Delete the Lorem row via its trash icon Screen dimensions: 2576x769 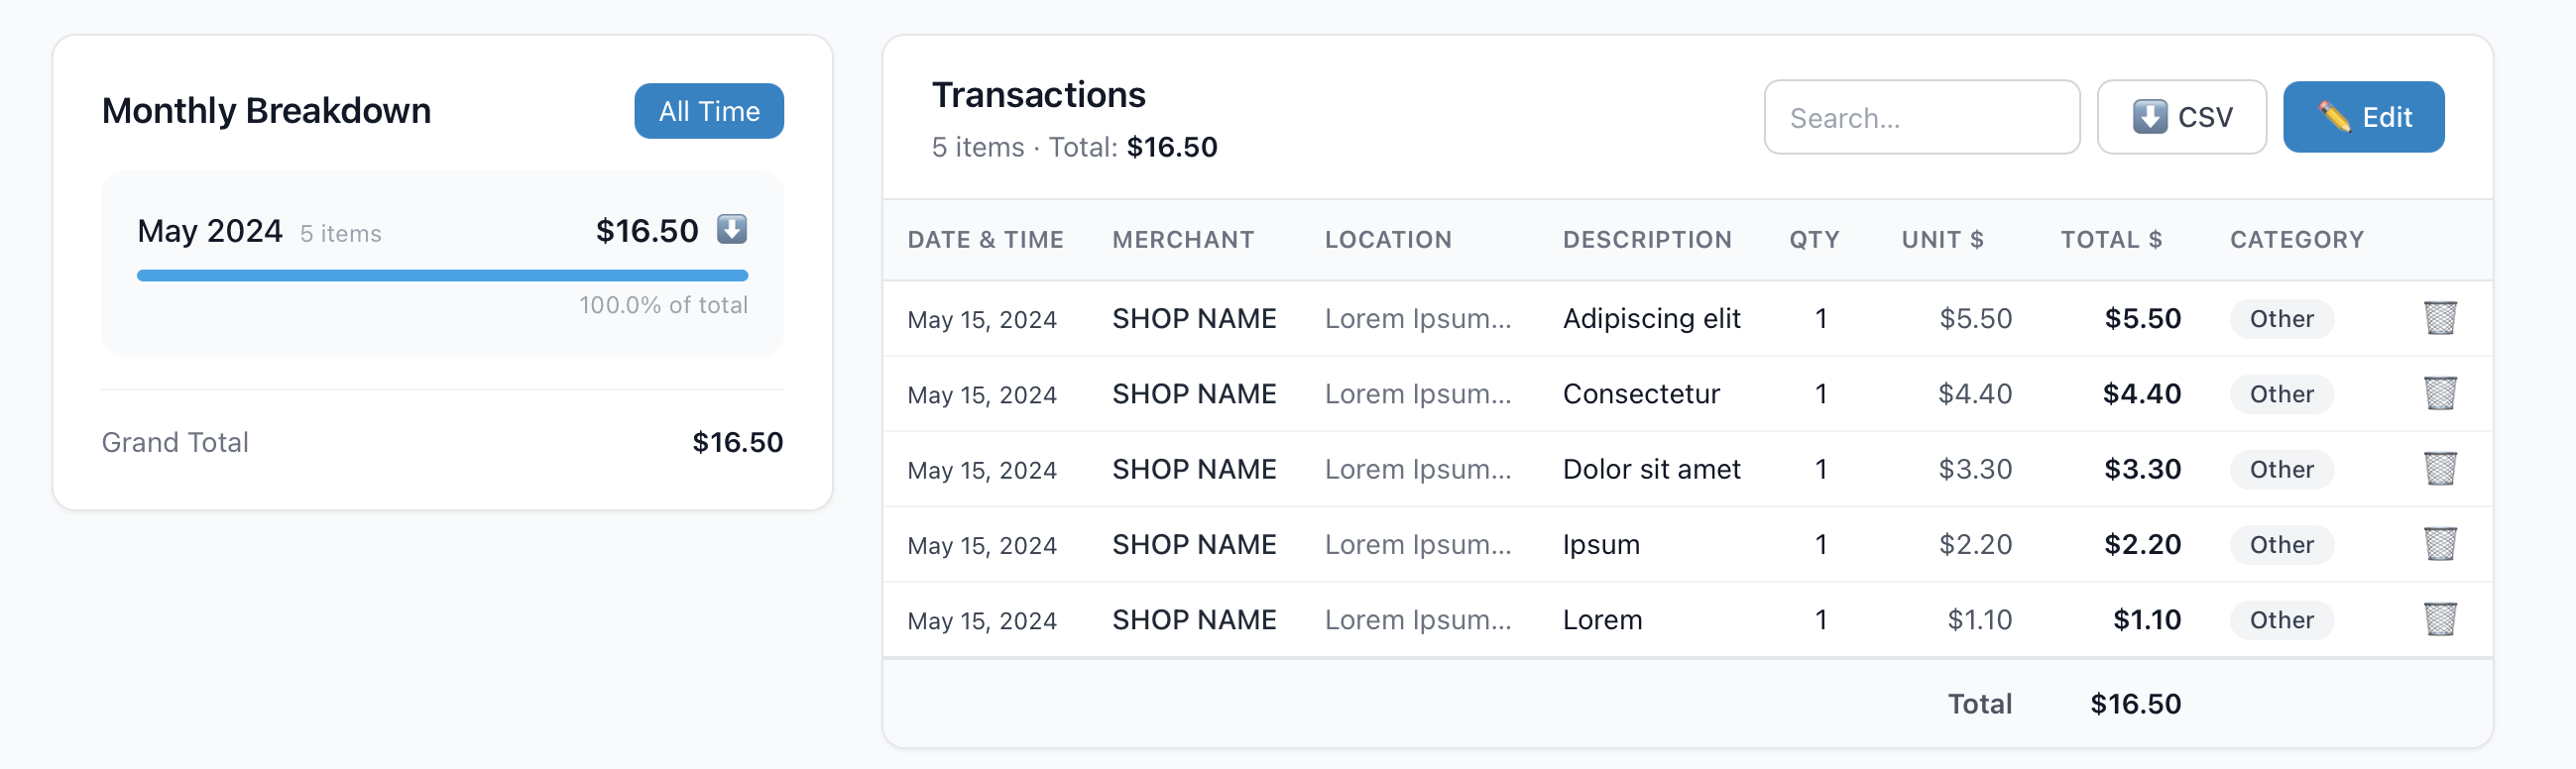2440,620
